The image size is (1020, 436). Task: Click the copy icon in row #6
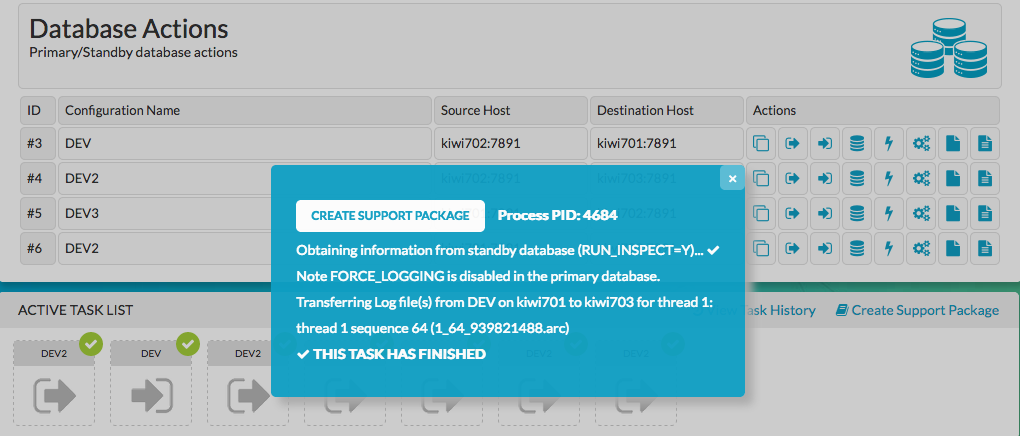[760, 249]
